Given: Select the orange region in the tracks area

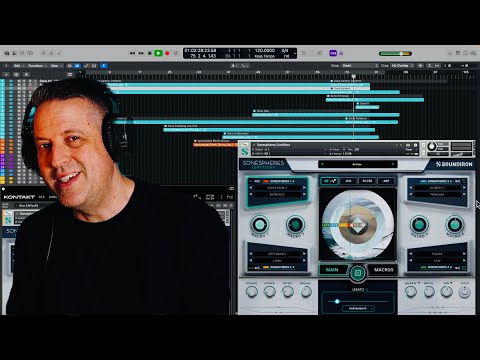Looking at the screenshot, I should click(215, 145).
